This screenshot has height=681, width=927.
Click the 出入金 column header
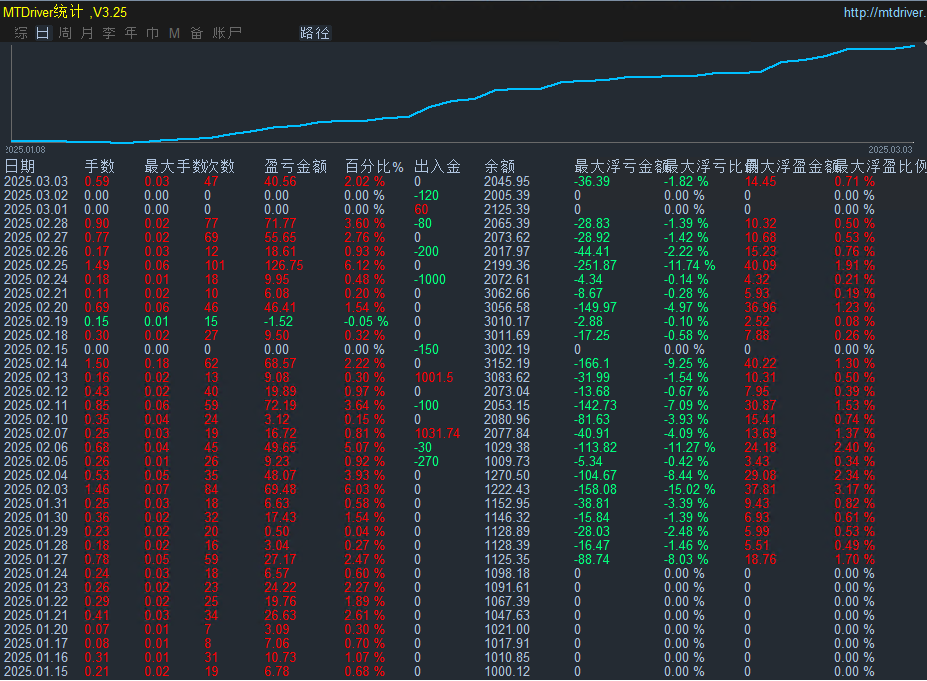pyautogui.click(x=437, y=166)
